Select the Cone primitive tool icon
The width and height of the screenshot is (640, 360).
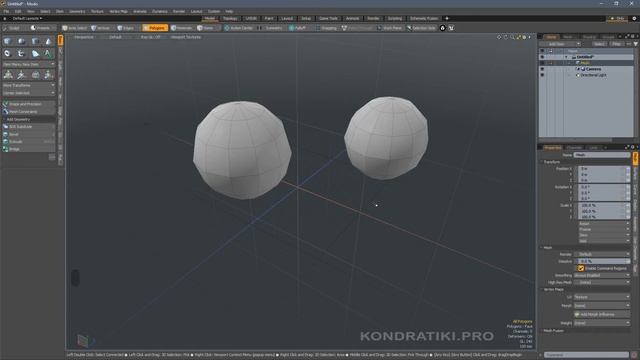[x=48, y=41]
